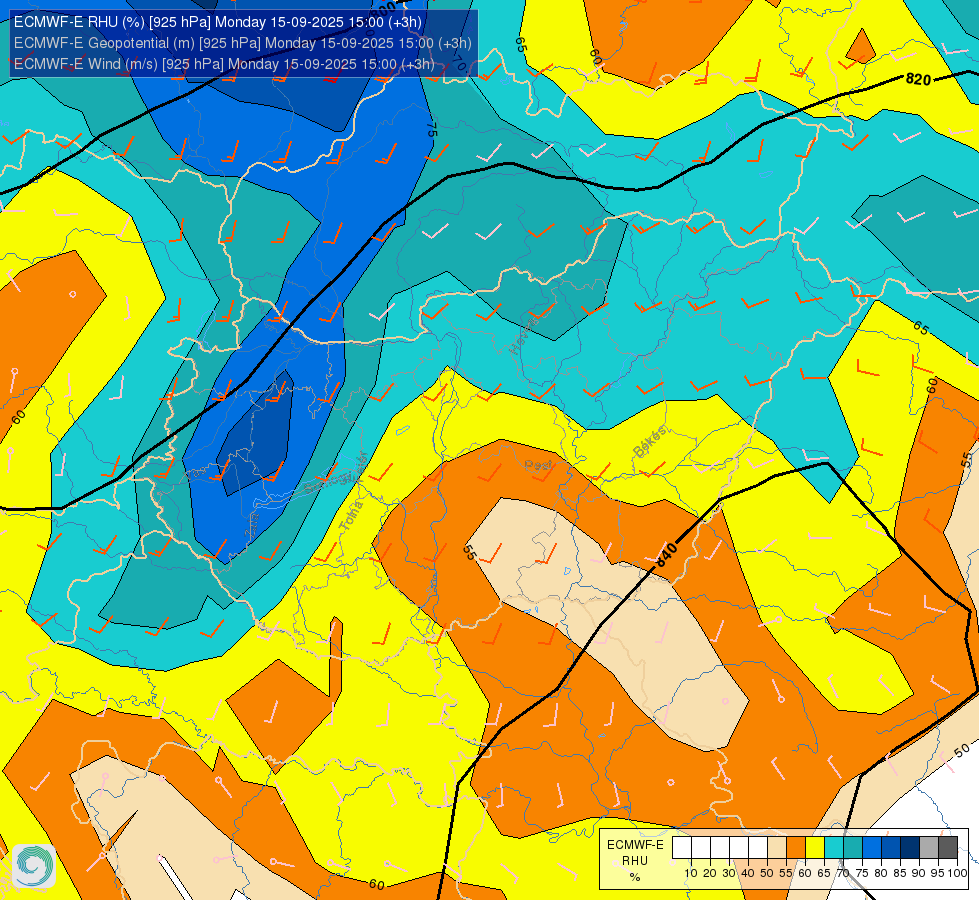Click the Tolna county label
The image size is (979, 900).
(x=351, y=516)
